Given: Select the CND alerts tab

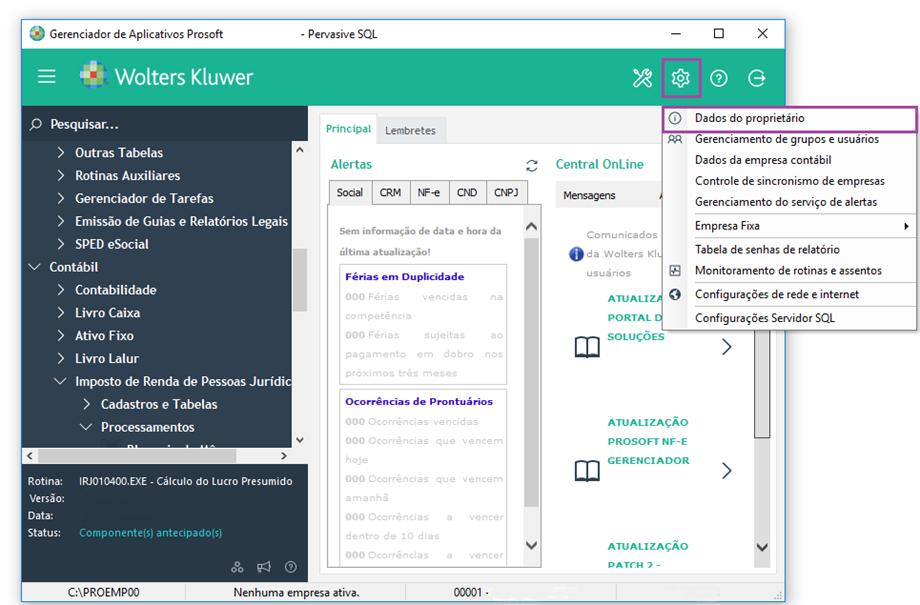Looking at the screenshot, I should tap(467, 192).
